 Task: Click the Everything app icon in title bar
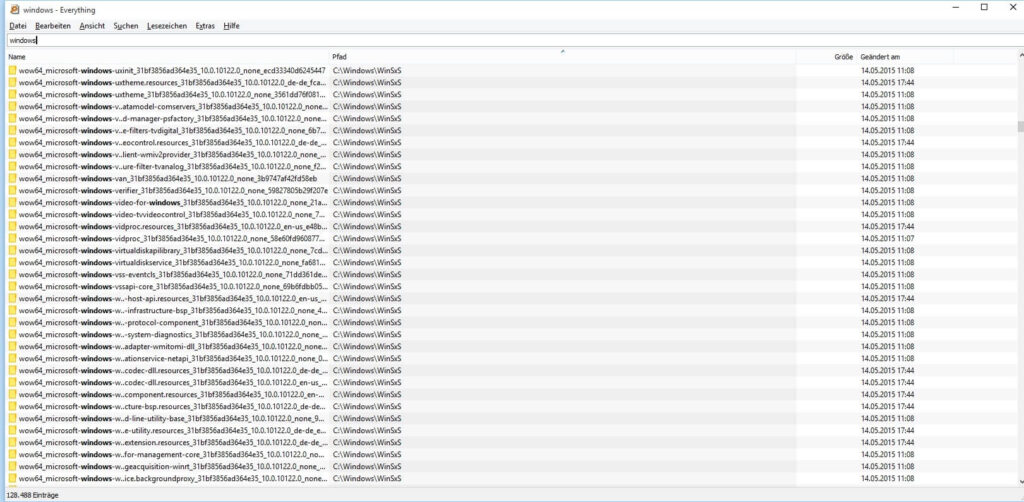[x=14, y=9]
